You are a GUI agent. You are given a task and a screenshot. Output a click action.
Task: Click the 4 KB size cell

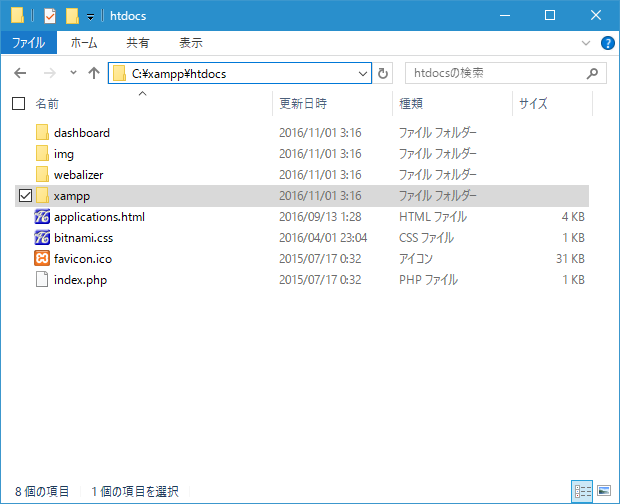(x=573, y=217)
